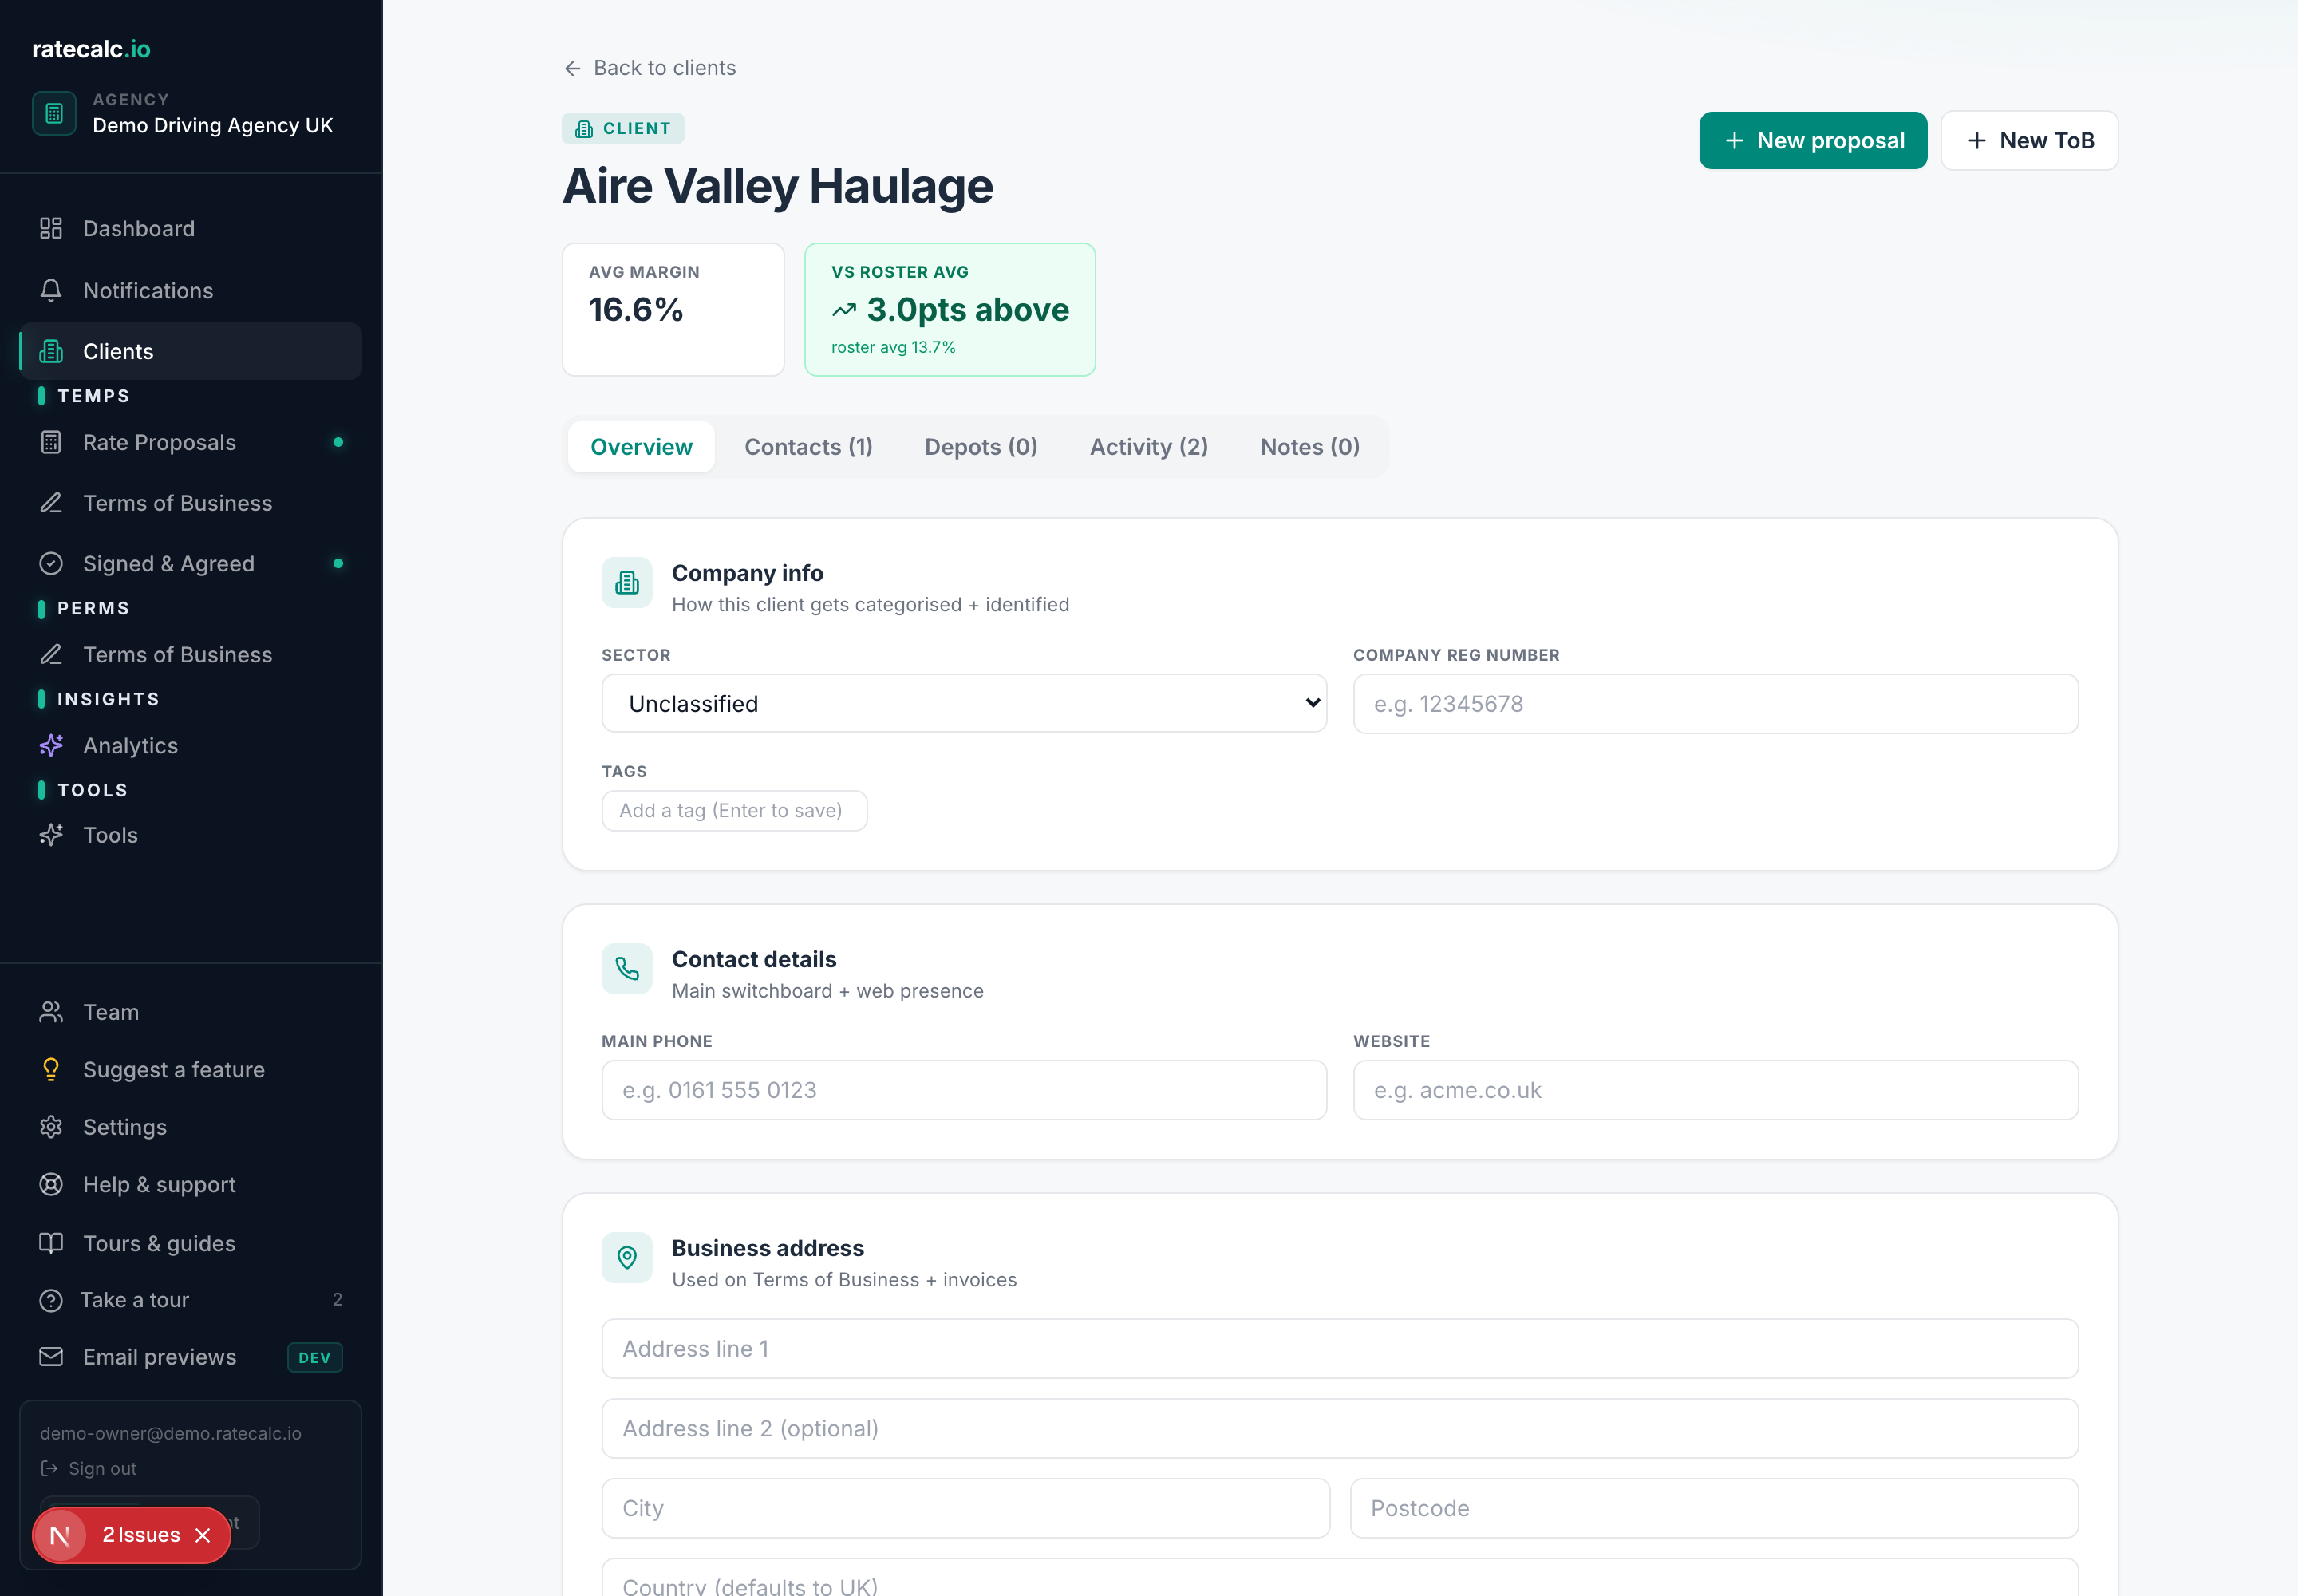
Task: Click the Team people icon
Action: pos(51,1012)
